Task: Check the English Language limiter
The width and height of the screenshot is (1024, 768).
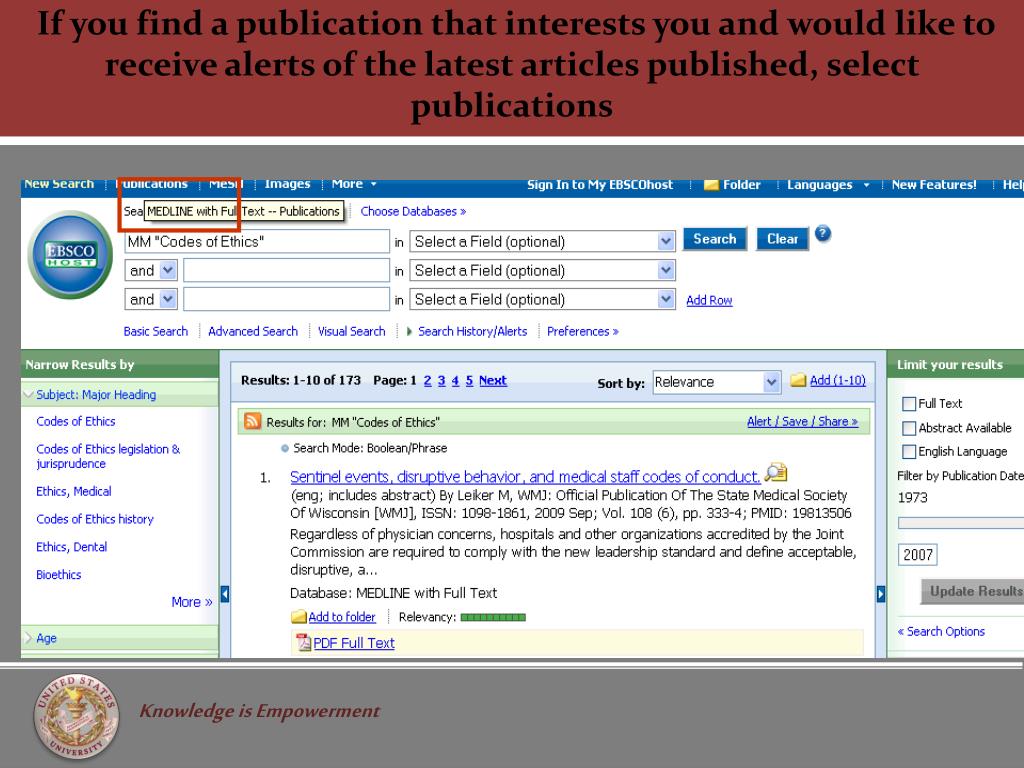Action: click(908, 452)
